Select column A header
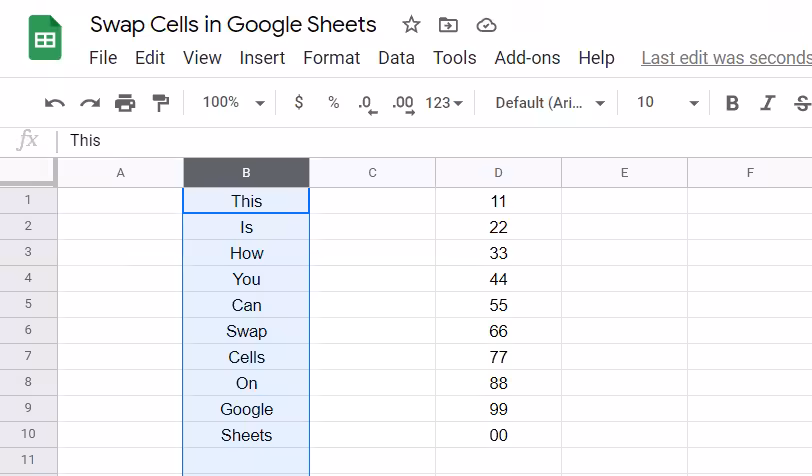Viewport: 812px width, 476px height. [x=120, y=172]
